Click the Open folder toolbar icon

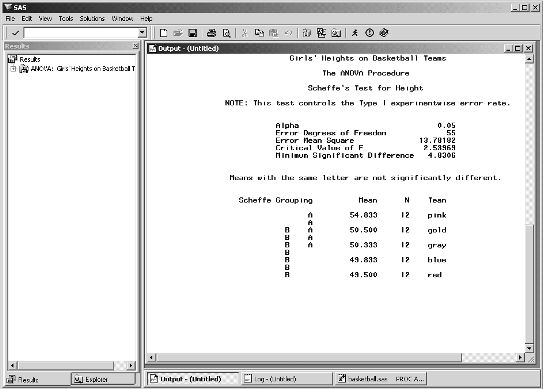[178, 33]
